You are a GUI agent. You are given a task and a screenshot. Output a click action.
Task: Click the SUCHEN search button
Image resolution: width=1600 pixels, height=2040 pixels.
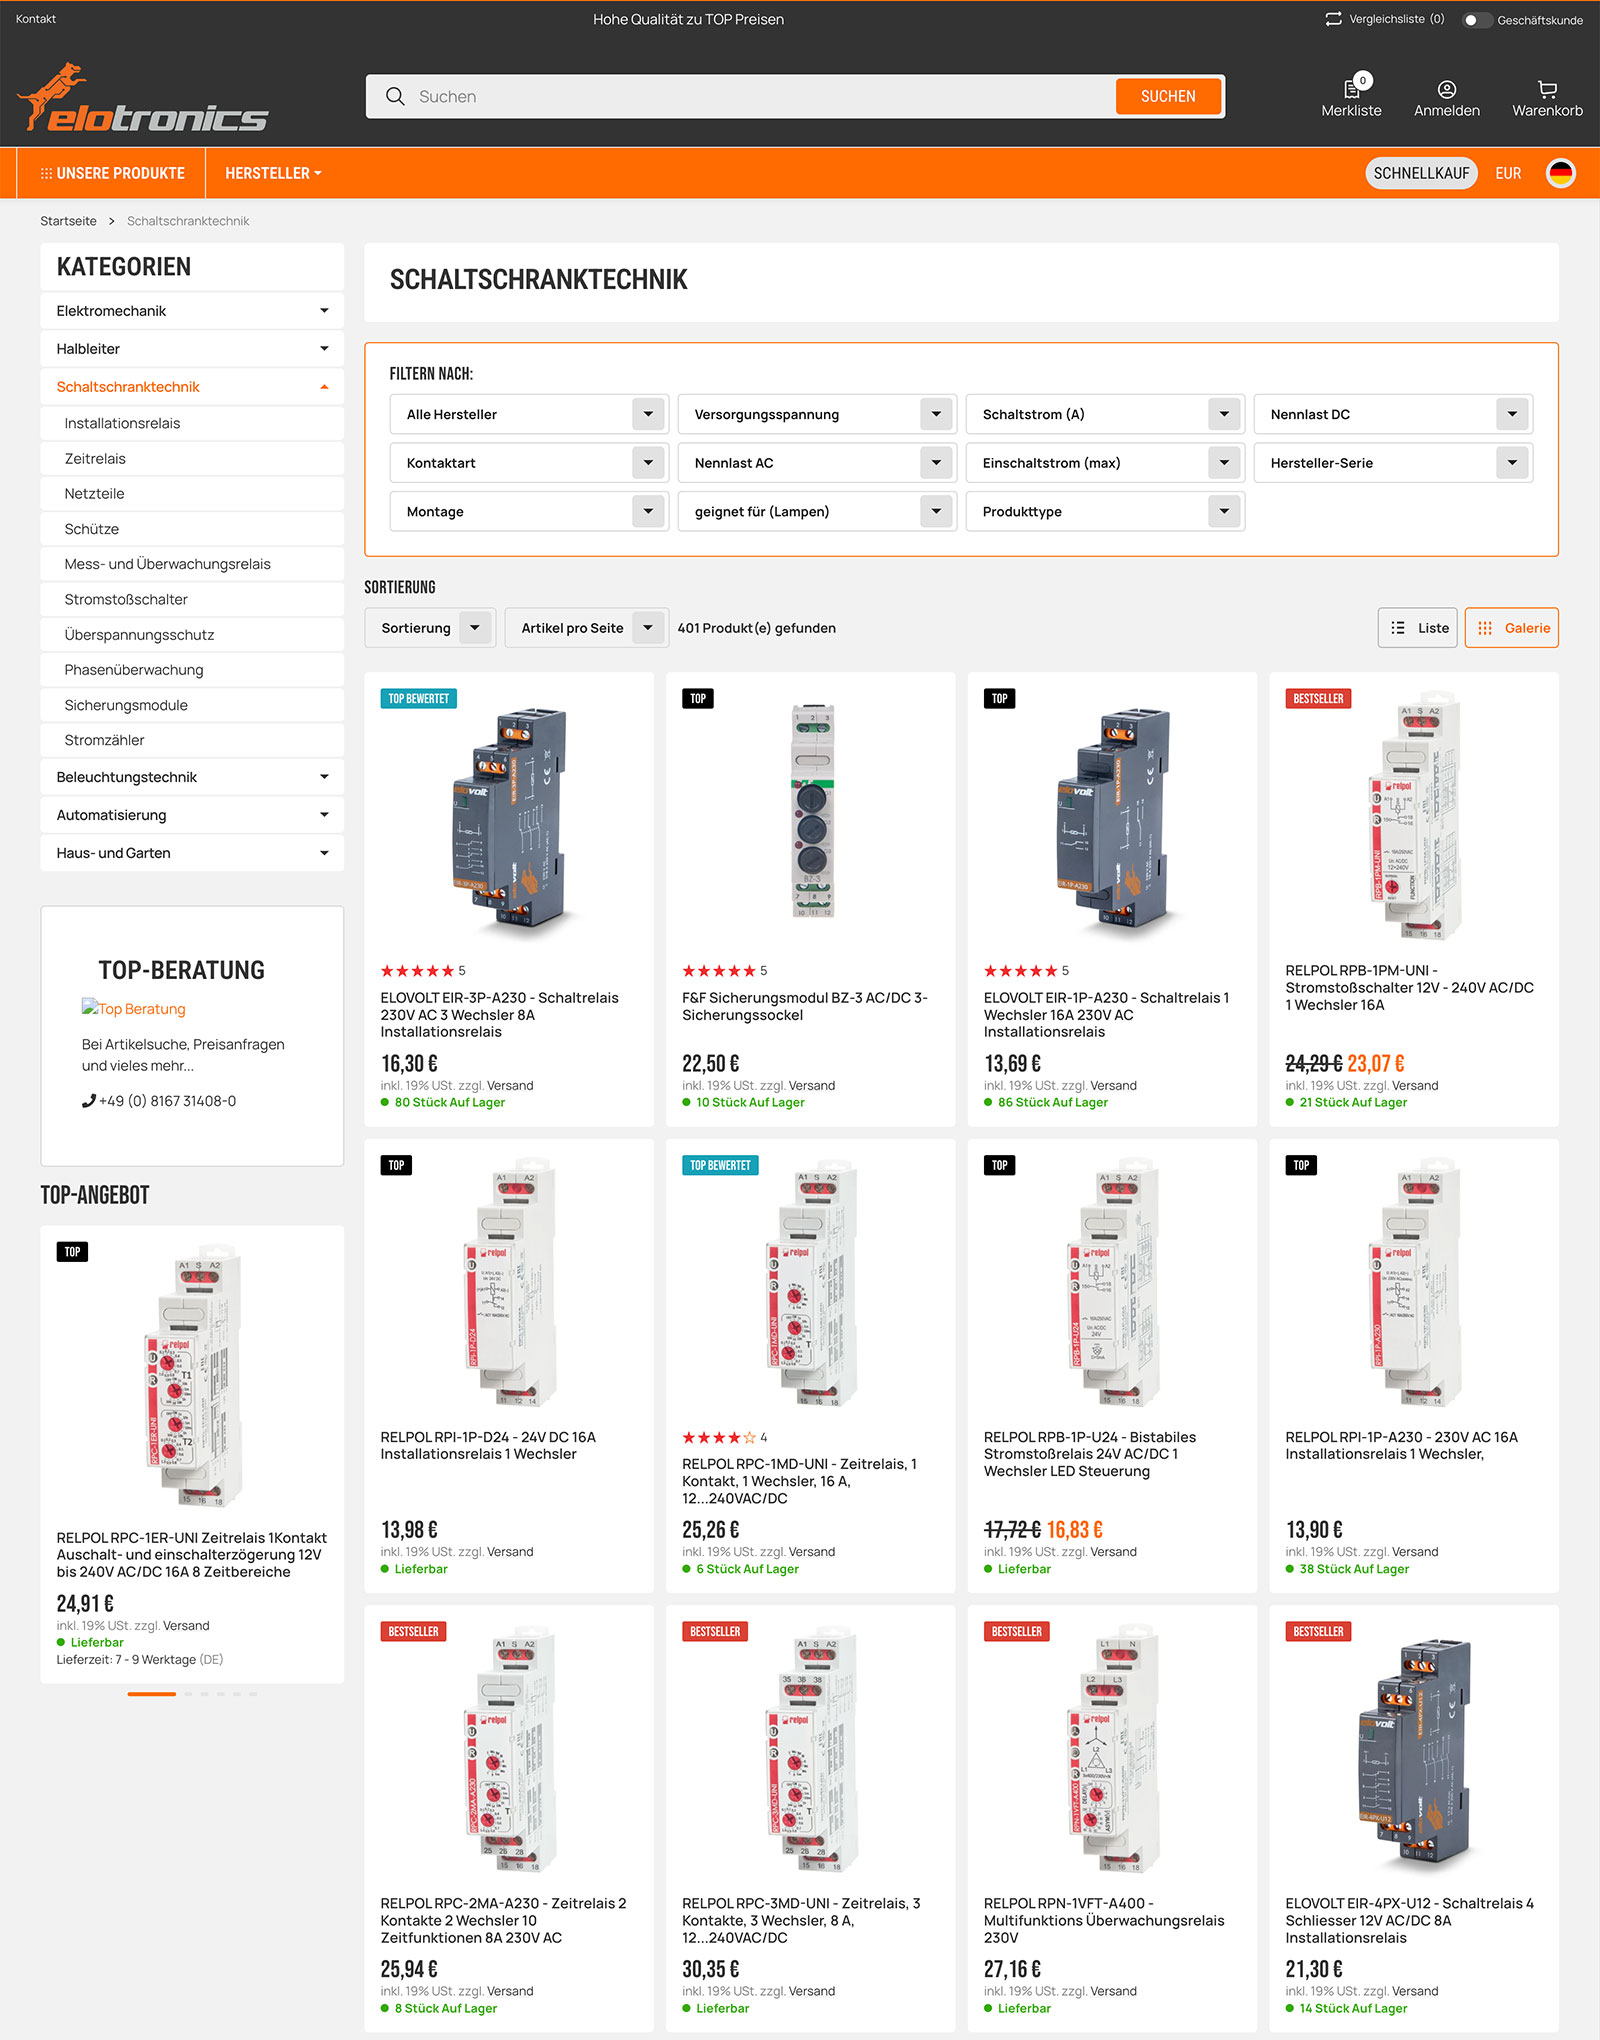point(1168,96)
